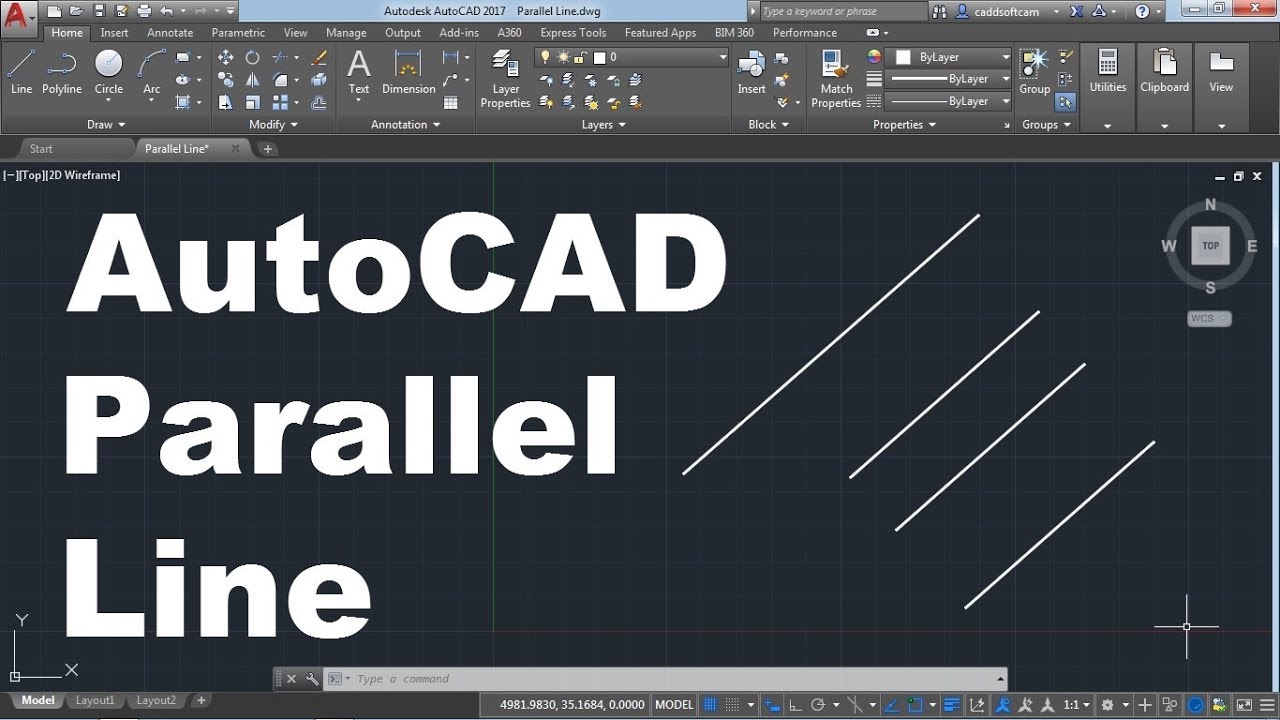Viewport: 1280px width, 720px height.
Task: Click the Match Properties tool
Action: [836, 80]
